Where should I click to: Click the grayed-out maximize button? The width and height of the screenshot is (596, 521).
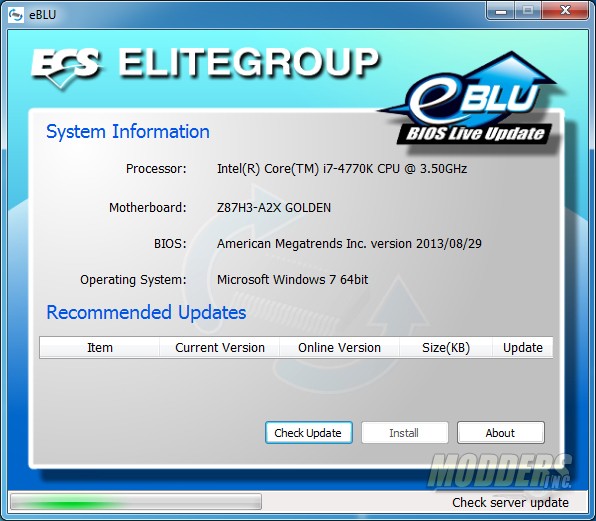(x=528, y=10)
